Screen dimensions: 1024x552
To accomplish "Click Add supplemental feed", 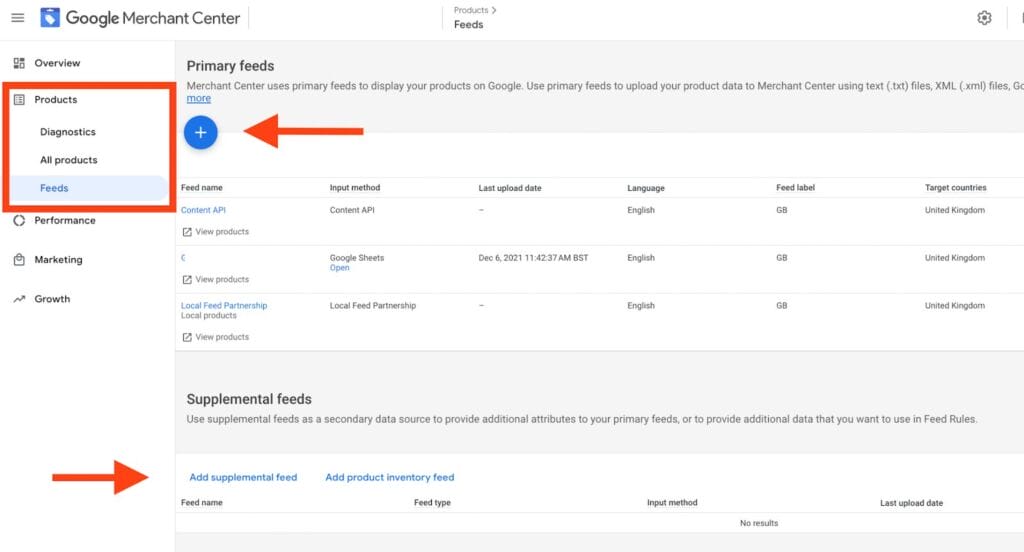I will (x=243, y=478).
